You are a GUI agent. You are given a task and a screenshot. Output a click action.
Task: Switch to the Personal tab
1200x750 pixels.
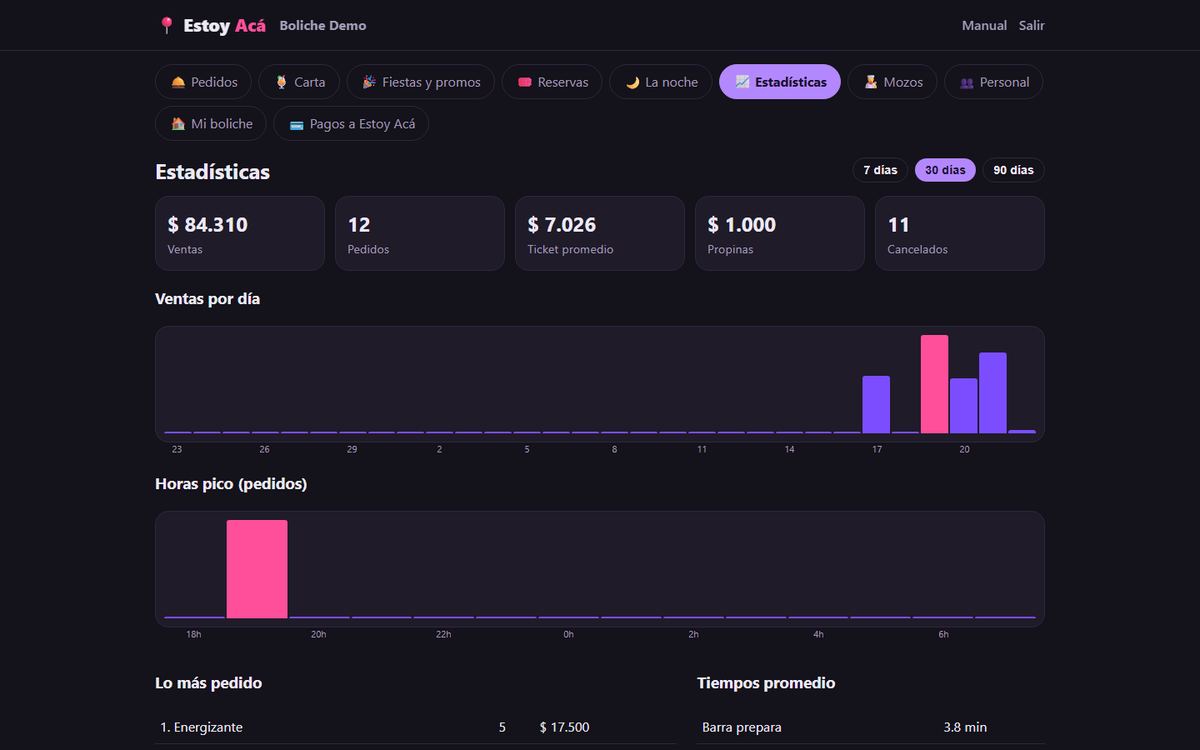coord(993,82)
